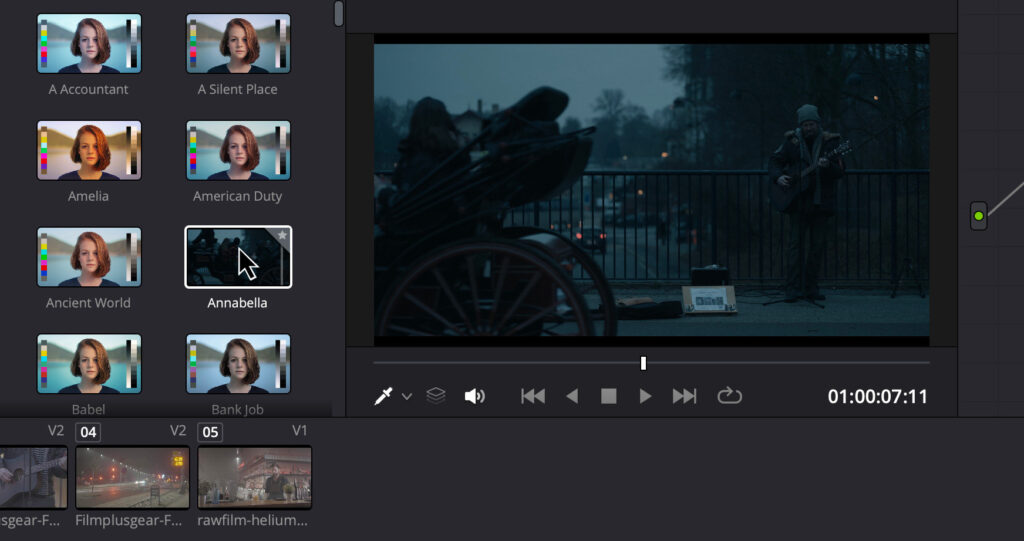Skip to the last frame button
Image resolution: width=1024 pixels, height=541 pixels.
pos(684,396)
